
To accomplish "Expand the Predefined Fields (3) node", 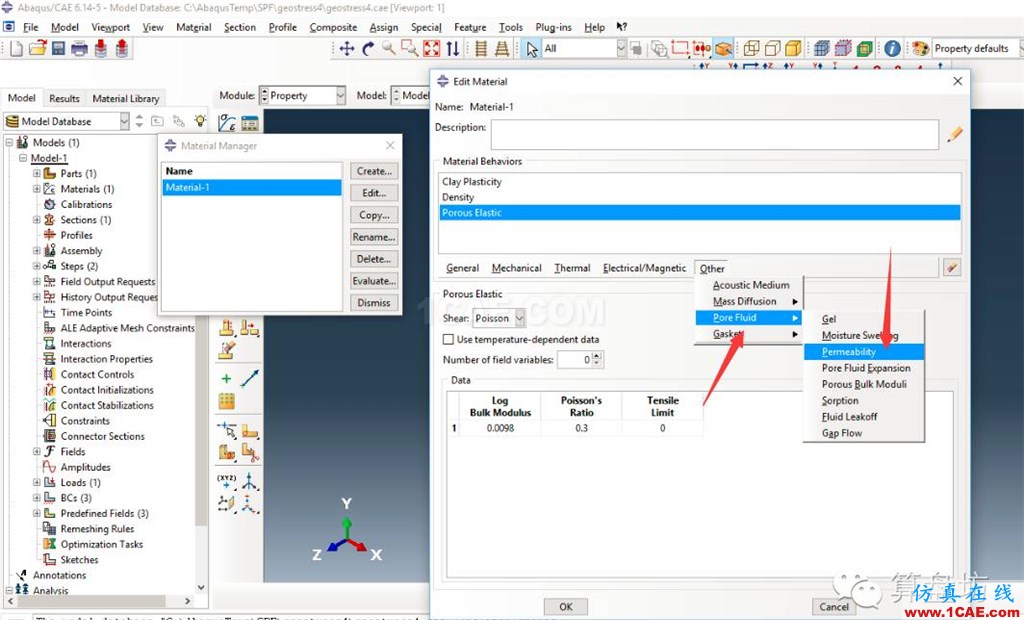I will pyautogui.click(x=37, y=514).
